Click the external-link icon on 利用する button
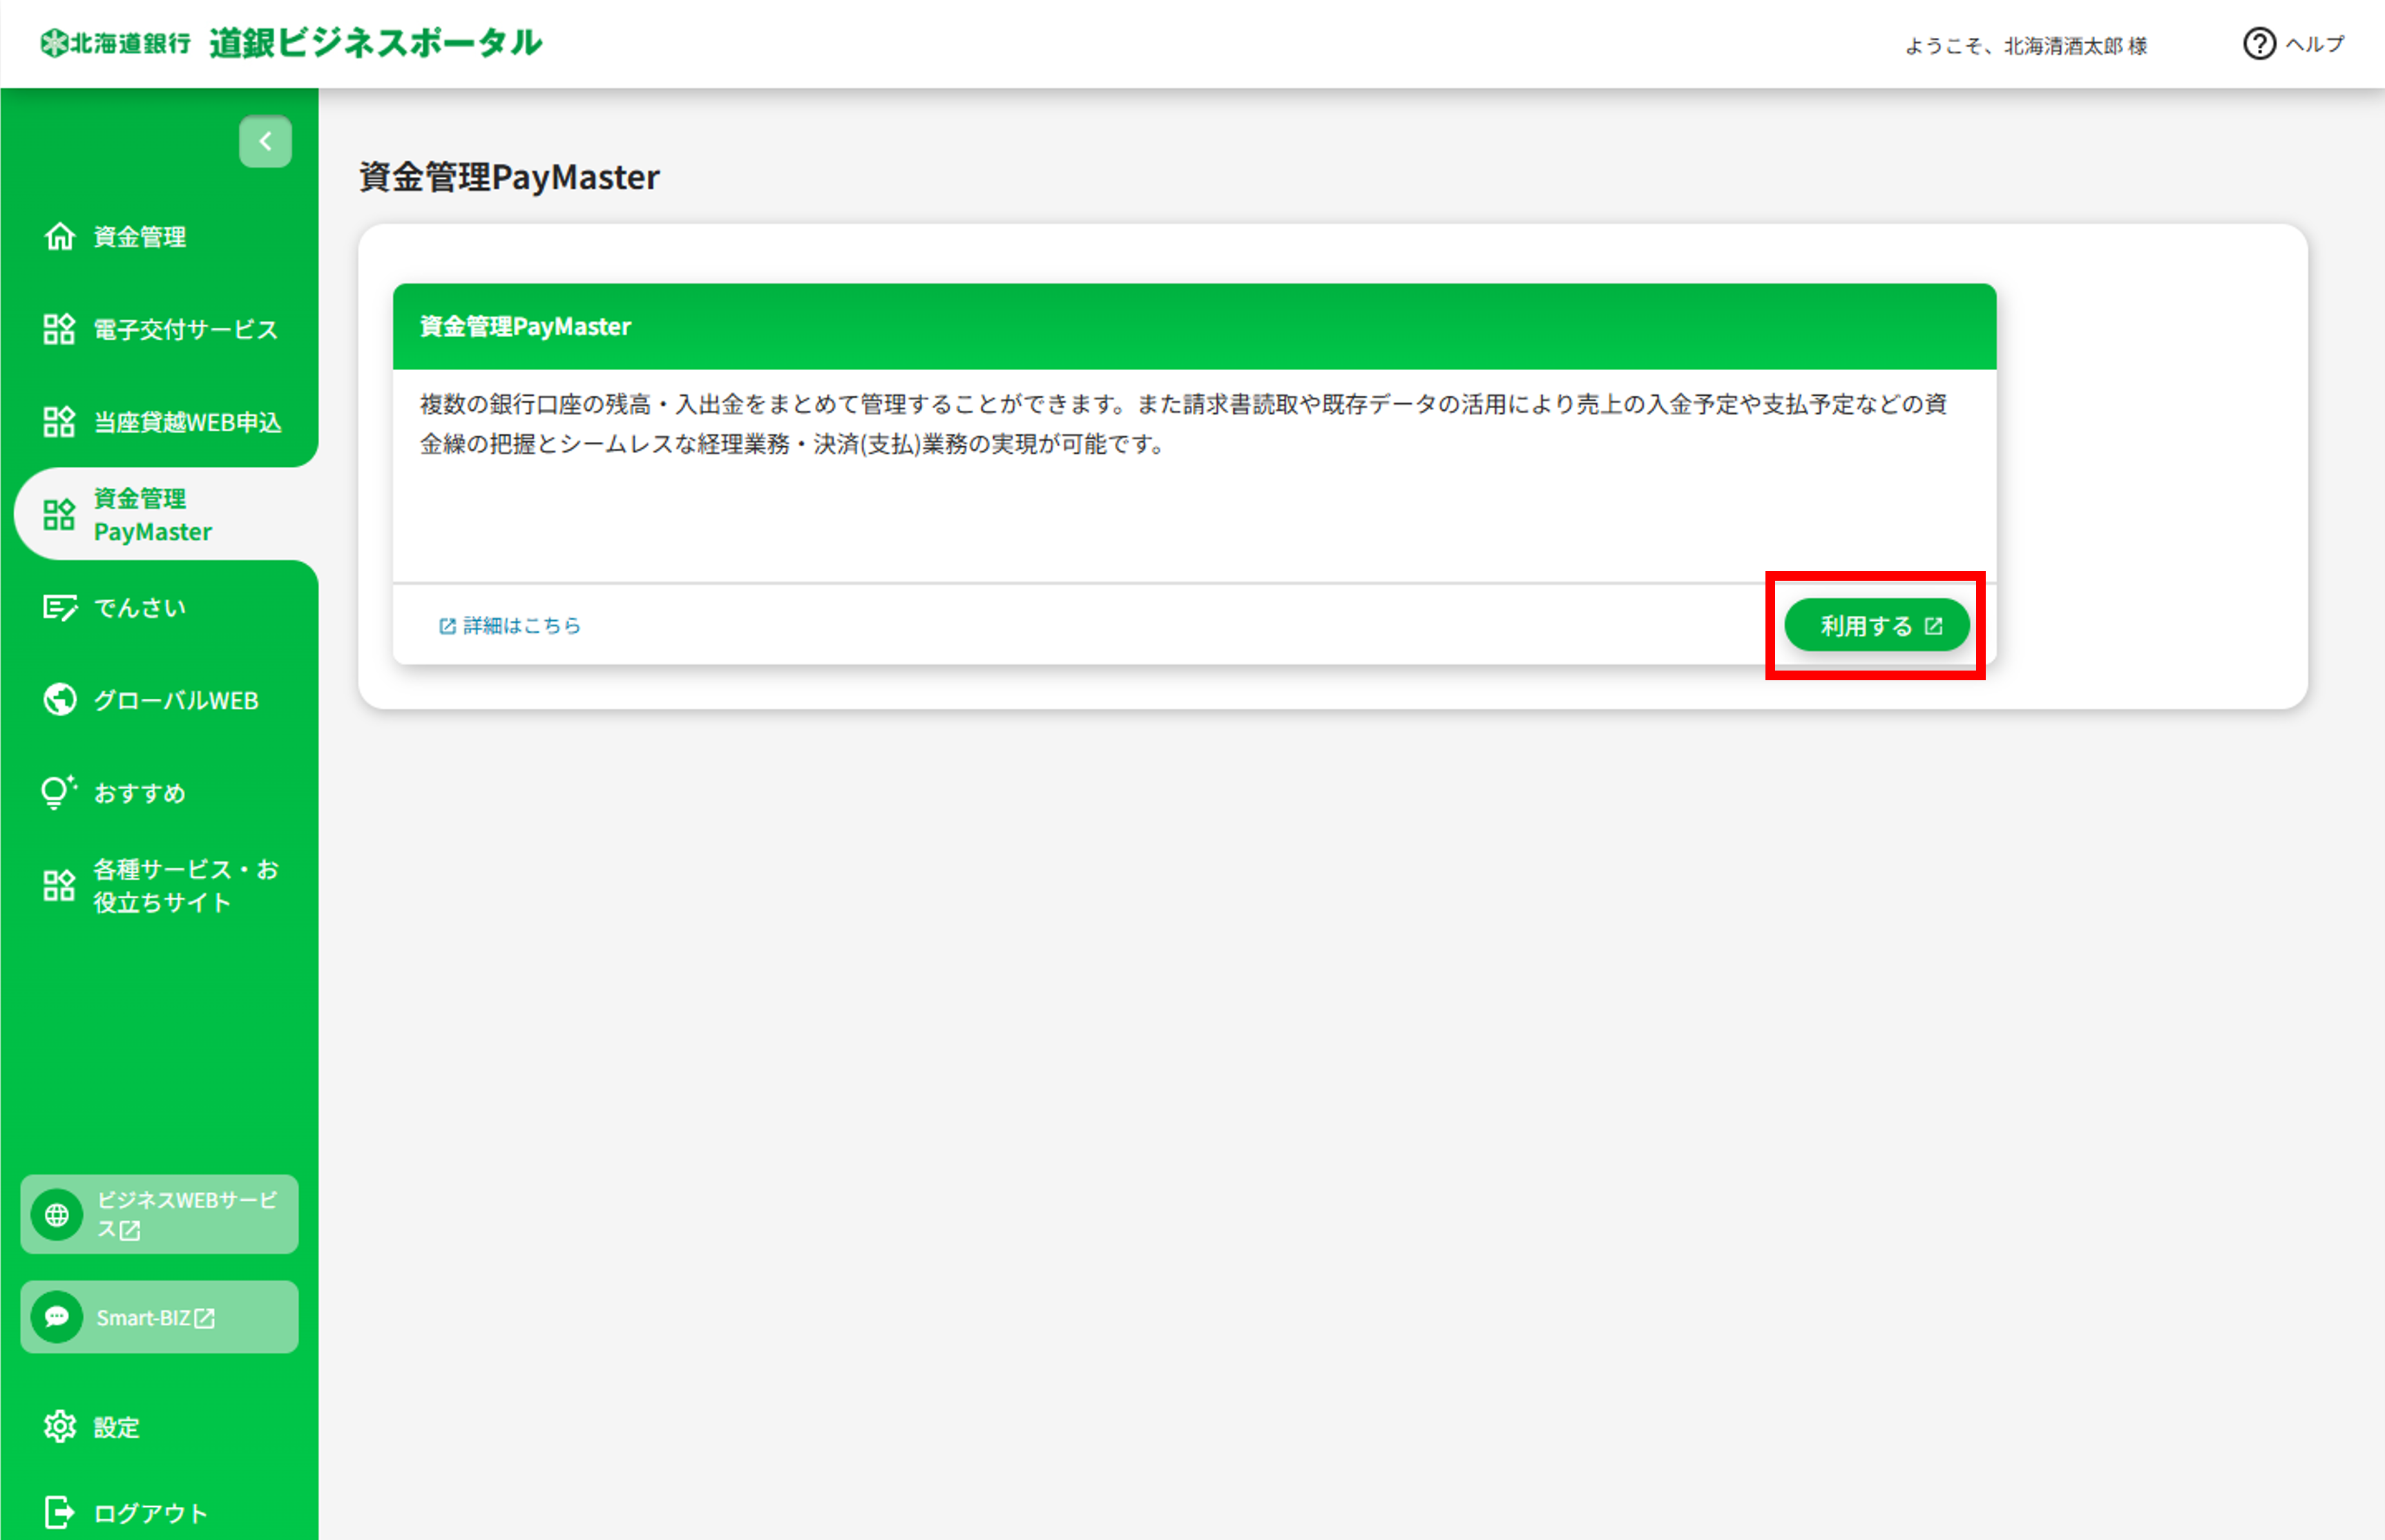This screenshot has width=2385, height=1540. click(x=1934, y=626)
